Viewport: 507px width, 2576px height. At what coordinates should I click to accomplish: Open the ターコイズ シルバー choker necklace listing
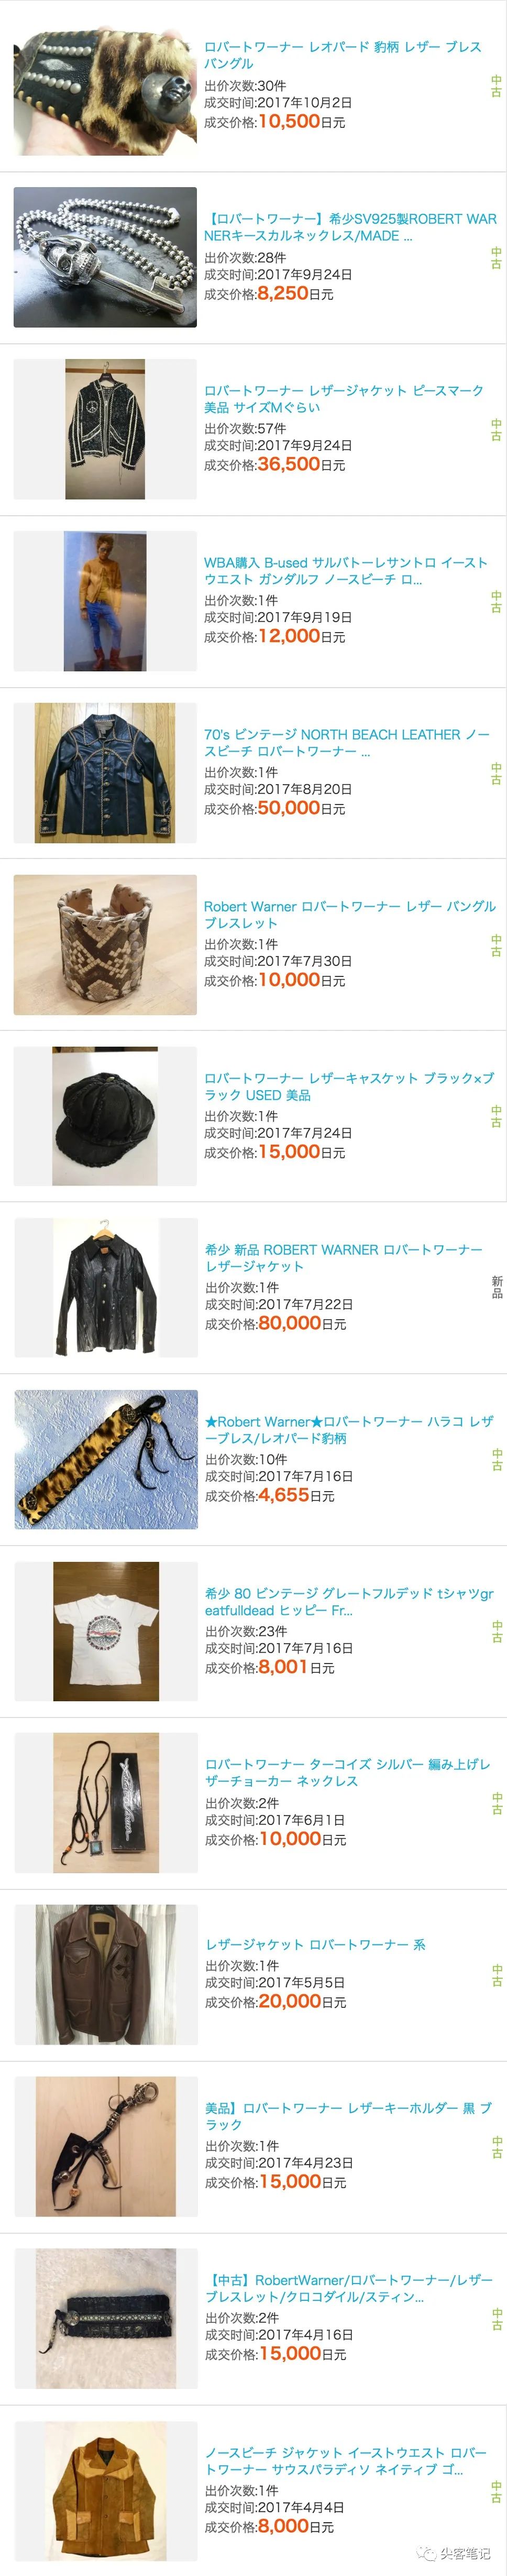(x=348, y=1773)
